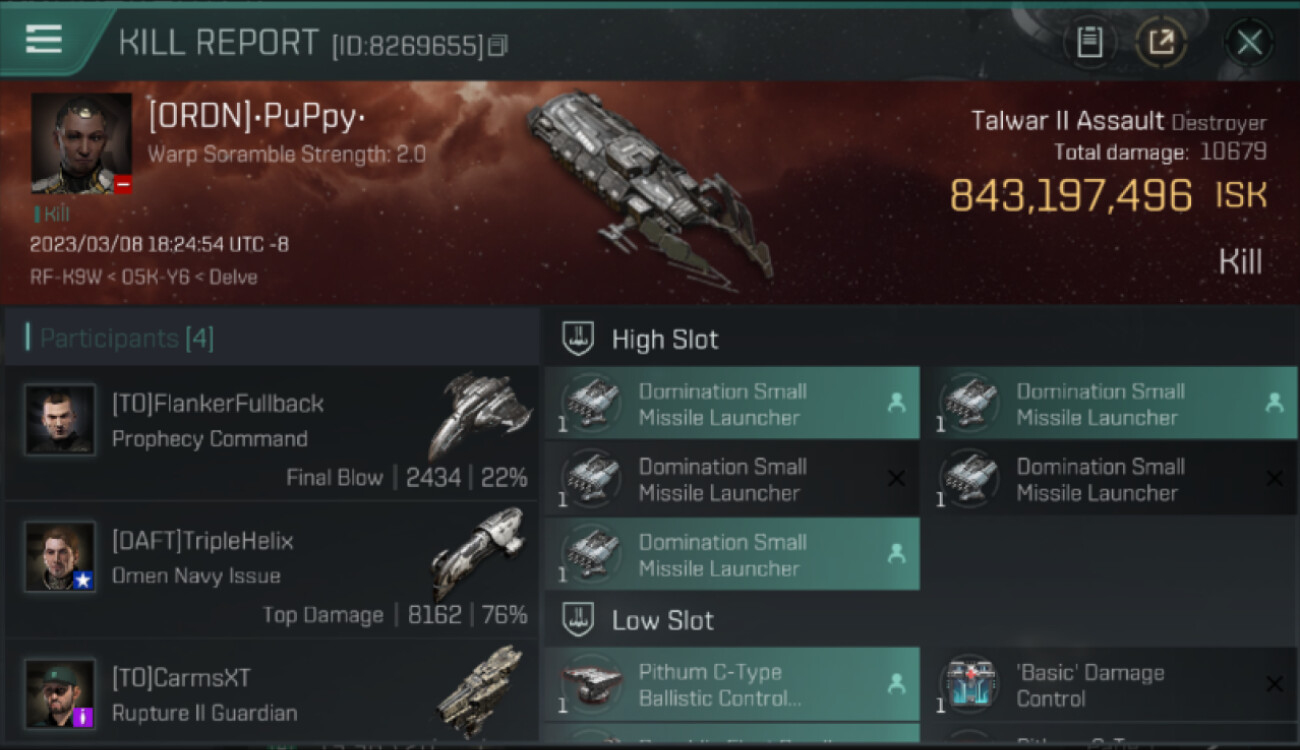Open the clipboard notes icon

pos(1089,43)
